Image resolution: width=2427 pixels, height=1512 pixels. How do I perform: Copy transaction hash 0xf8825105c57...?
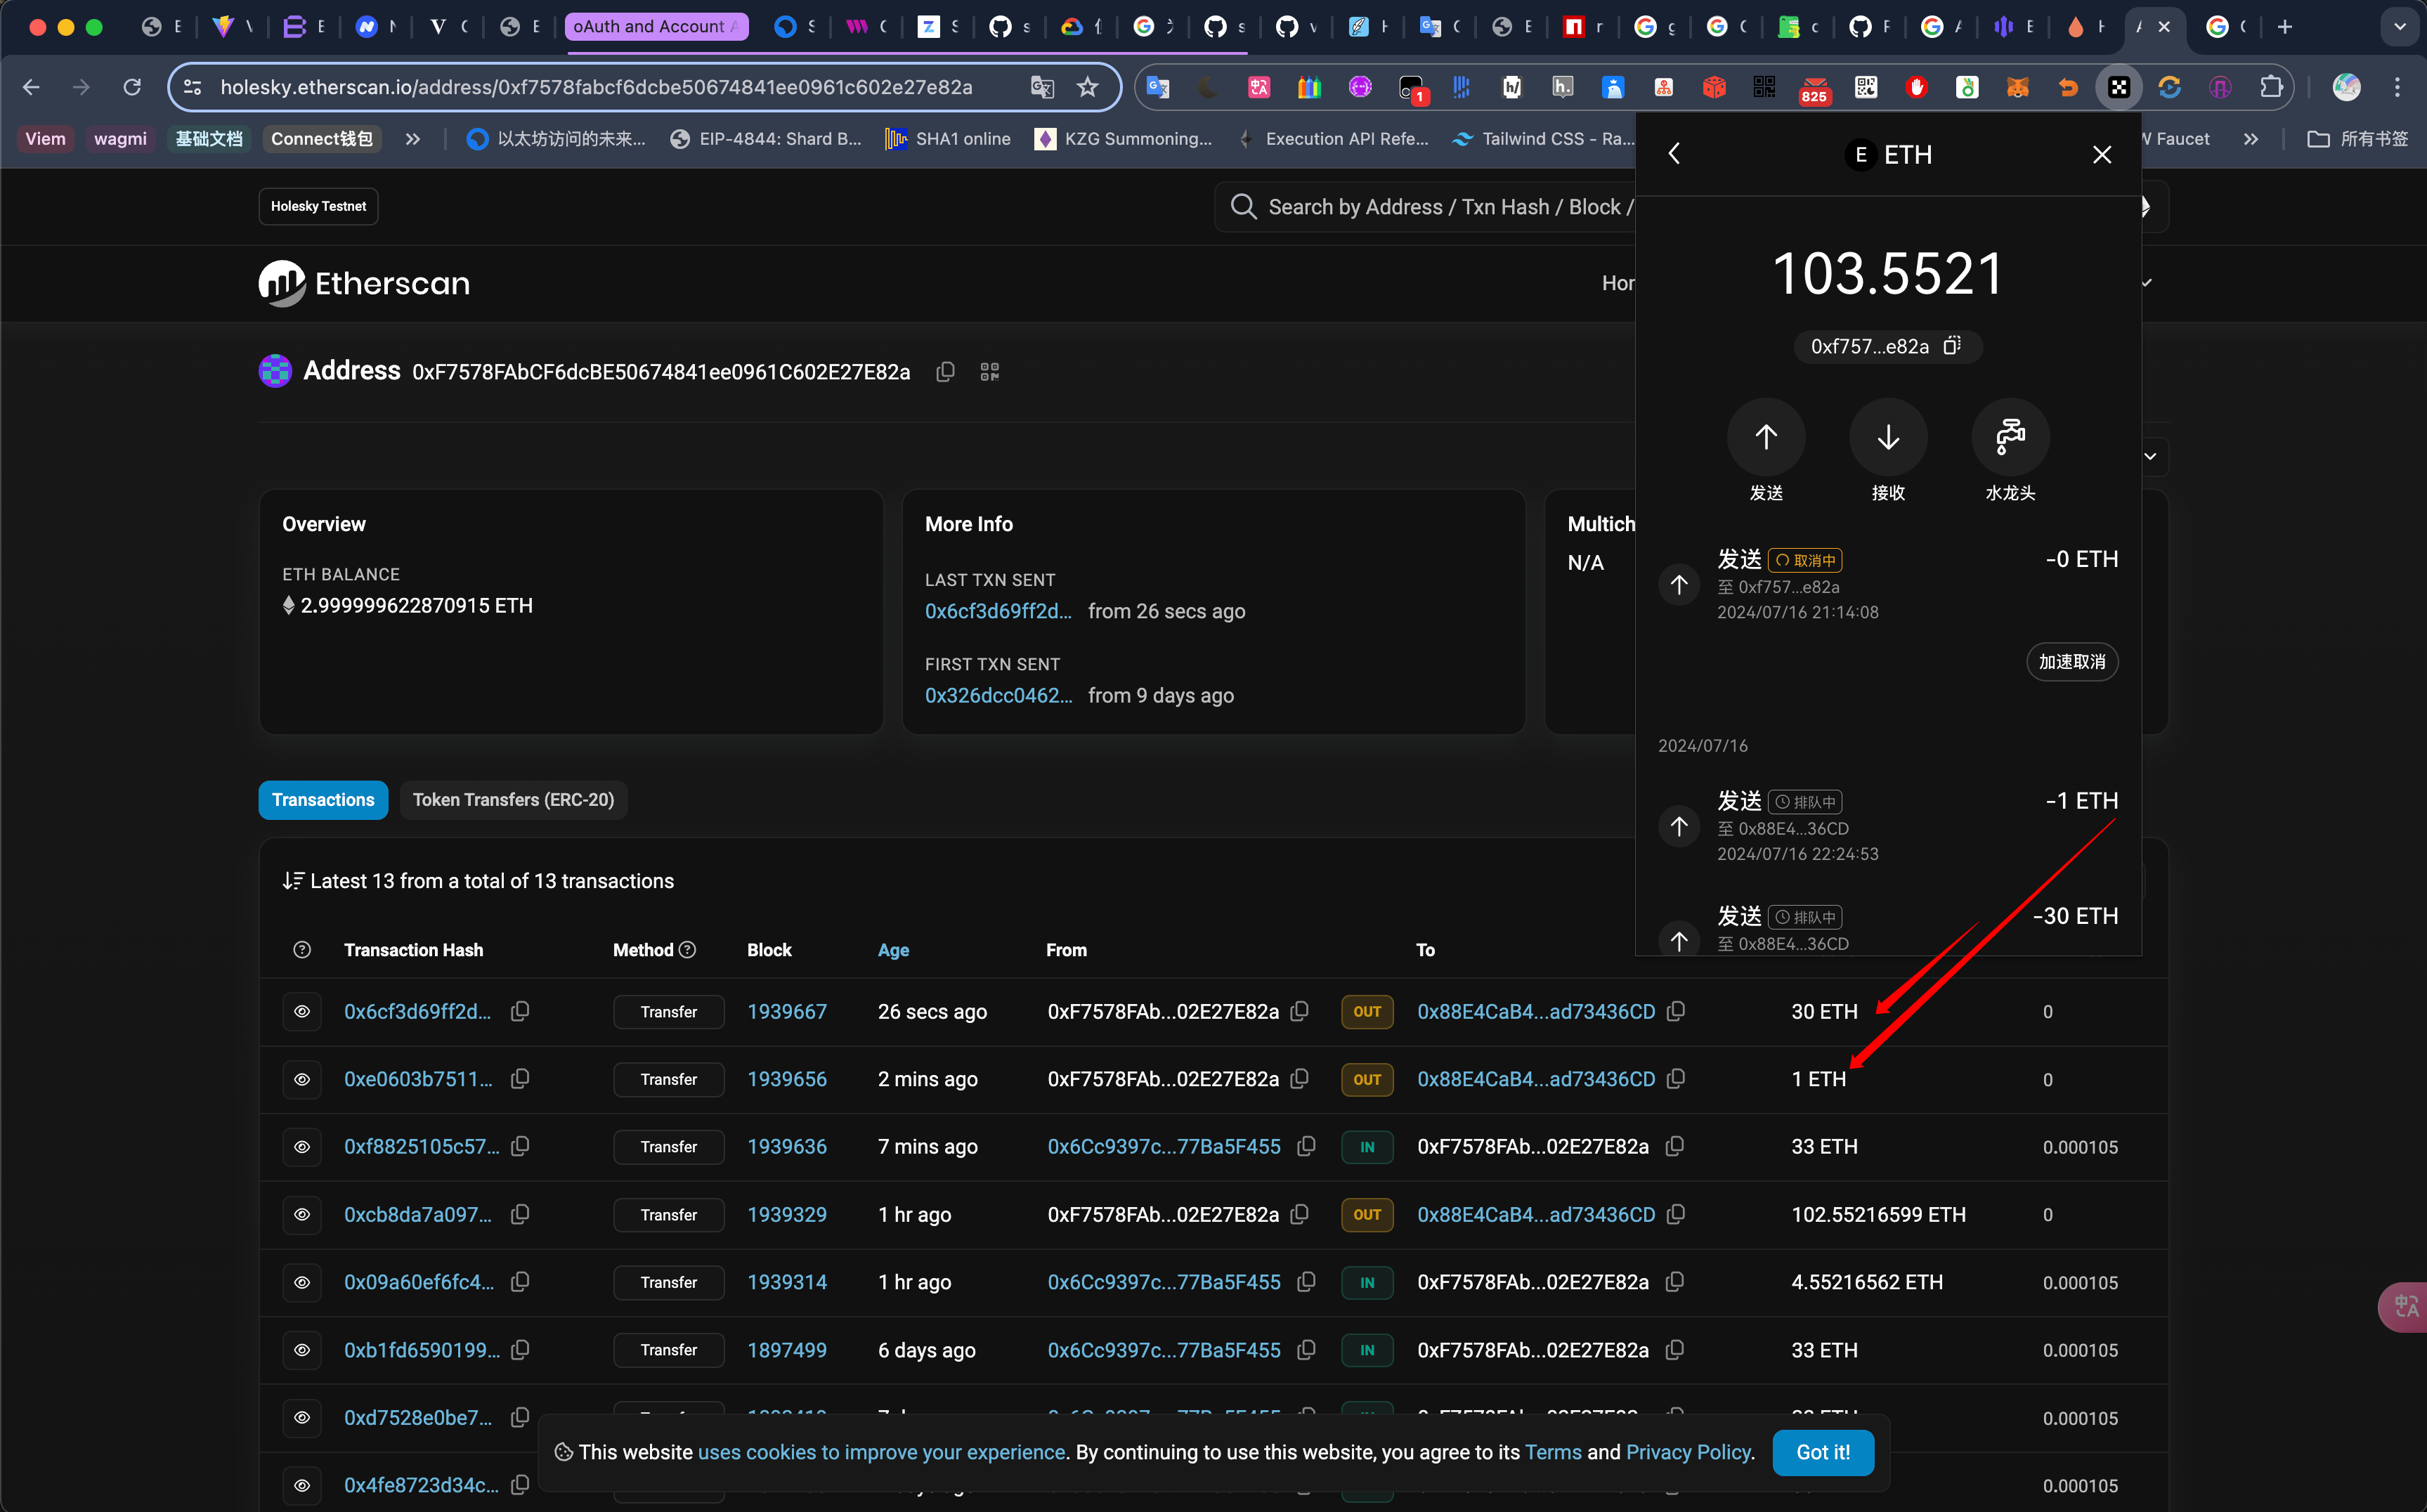point(520,1146)
